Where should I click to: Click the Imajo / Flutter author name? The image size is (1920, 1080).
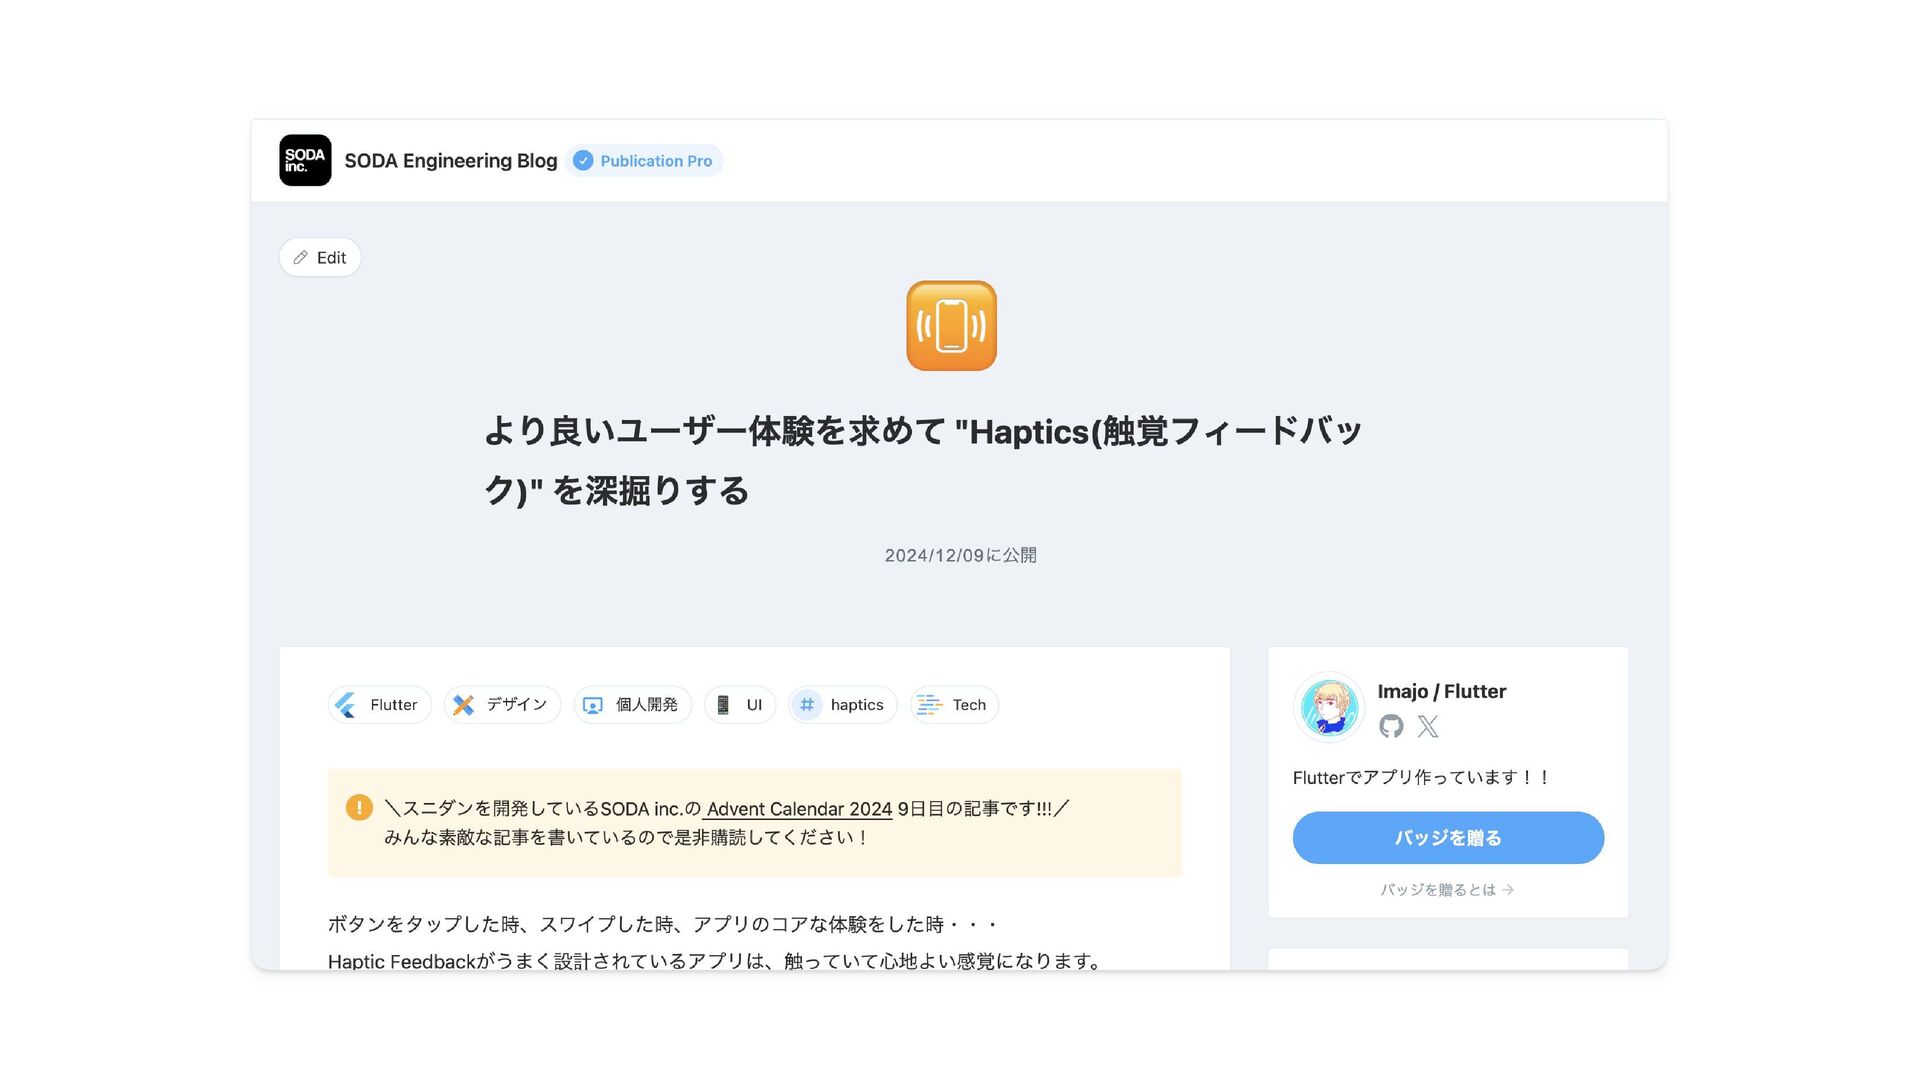[x=1441, y=691]
